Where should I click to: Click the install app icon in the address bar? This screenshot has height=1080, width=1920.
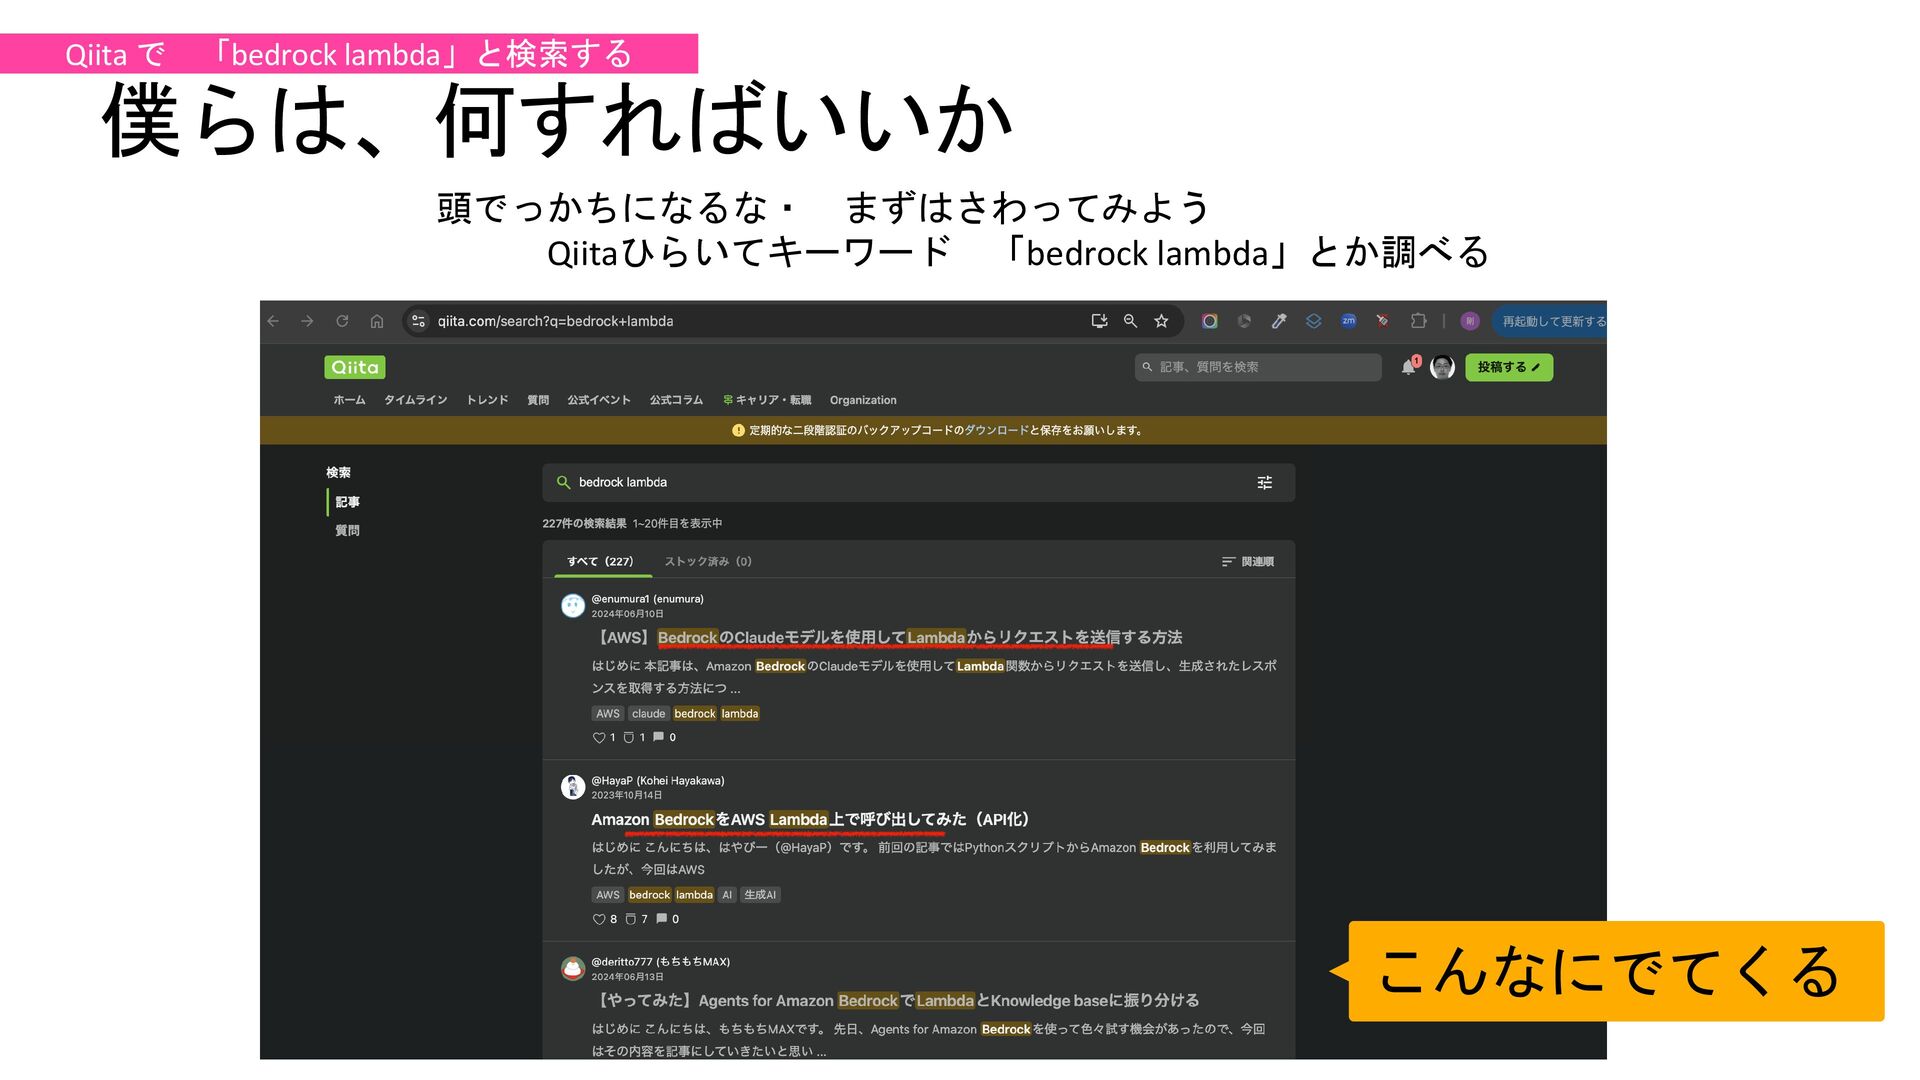point(1099,321)
